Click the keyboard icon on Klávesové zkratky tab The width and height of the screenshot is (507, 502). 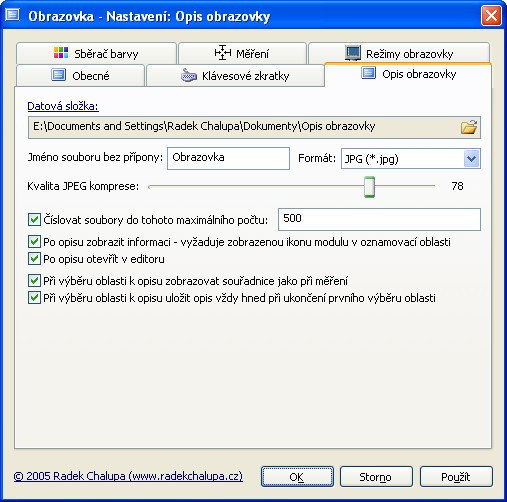[x=189, y=75]
